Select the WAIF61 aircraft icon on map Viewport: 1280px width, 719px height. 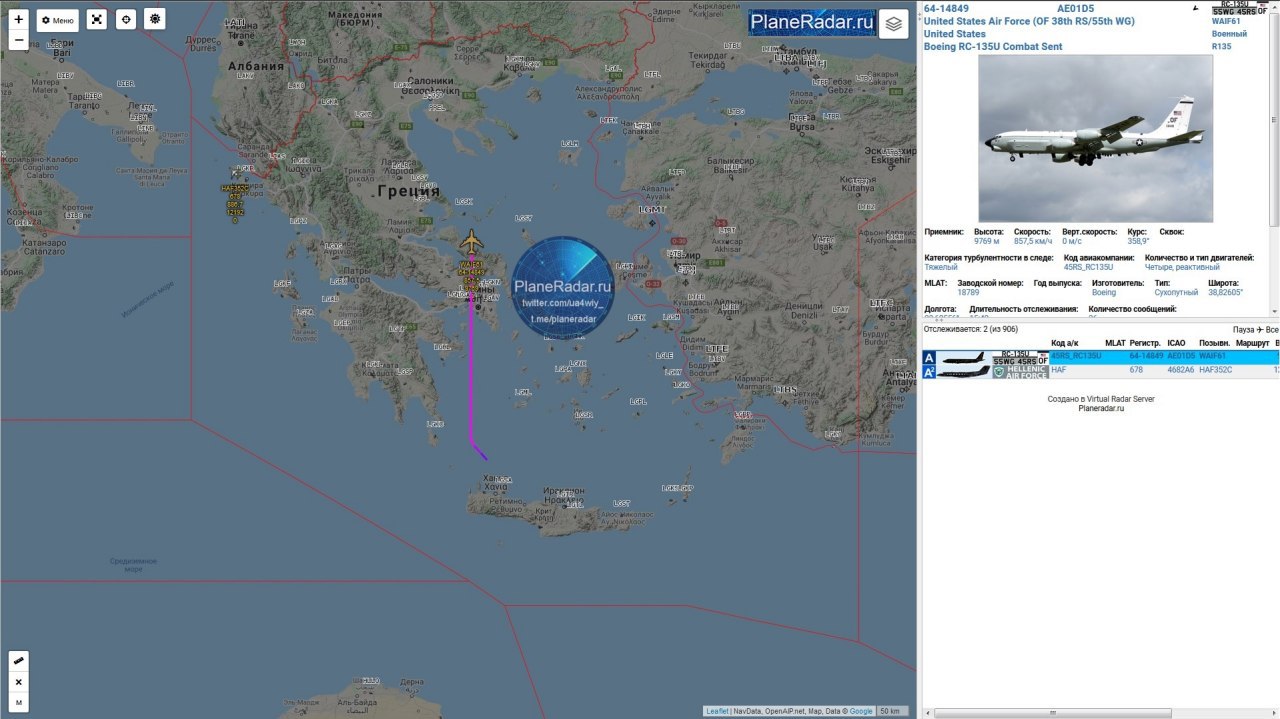(x=471, y=243)
